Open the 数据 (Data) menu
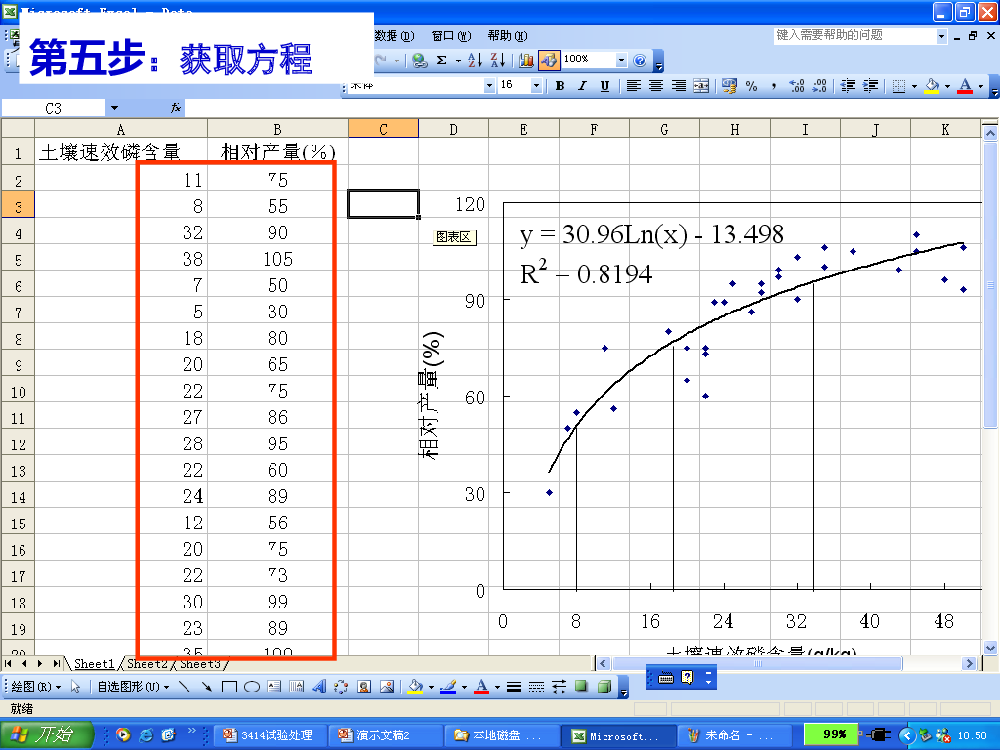 click(394, 36)
